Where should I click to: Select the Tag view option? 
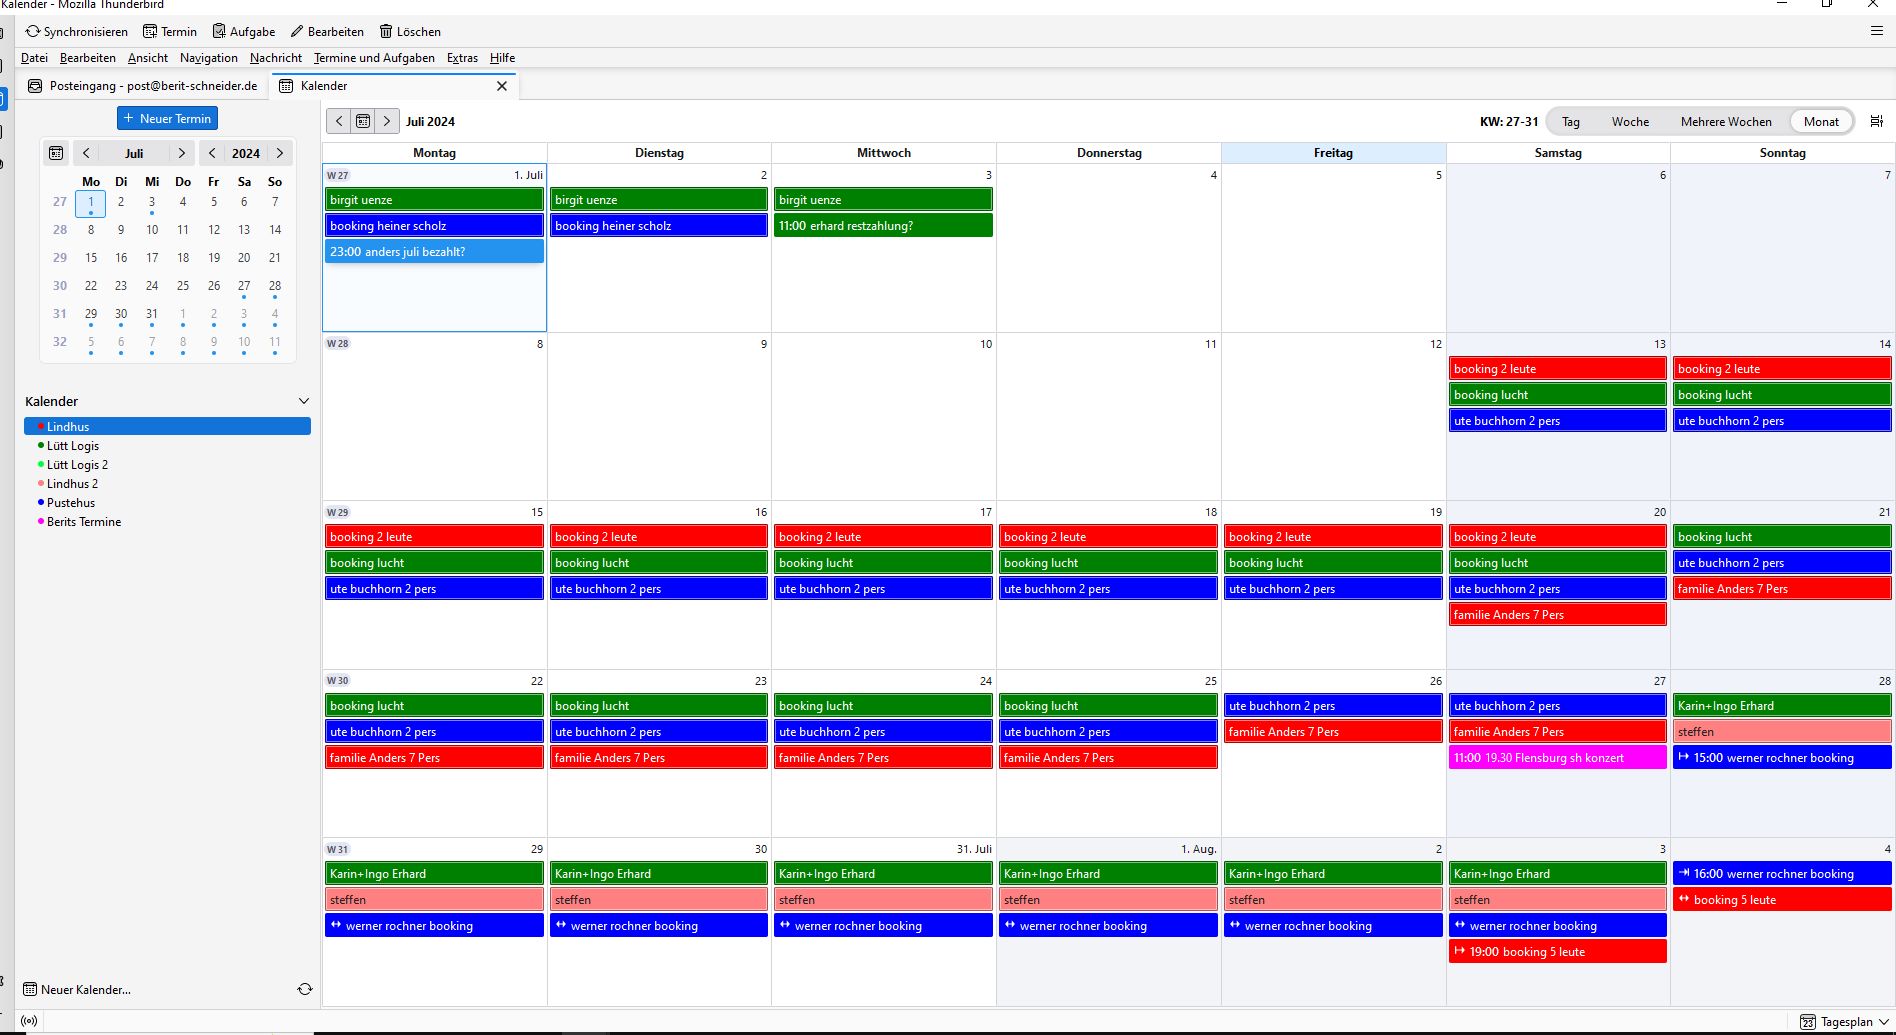(x=1571, y=122)
